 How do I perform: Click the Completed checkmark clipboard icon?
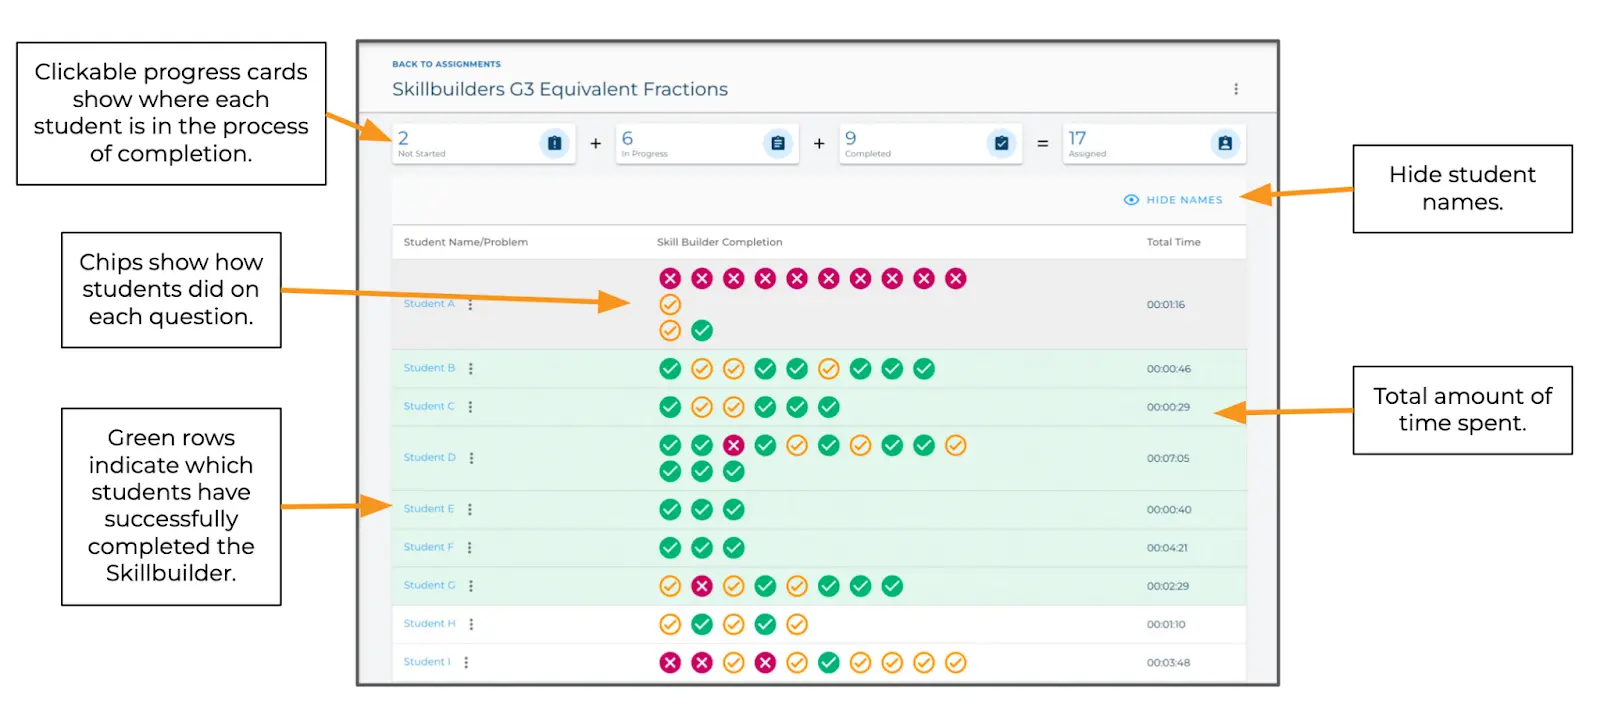1001,144
